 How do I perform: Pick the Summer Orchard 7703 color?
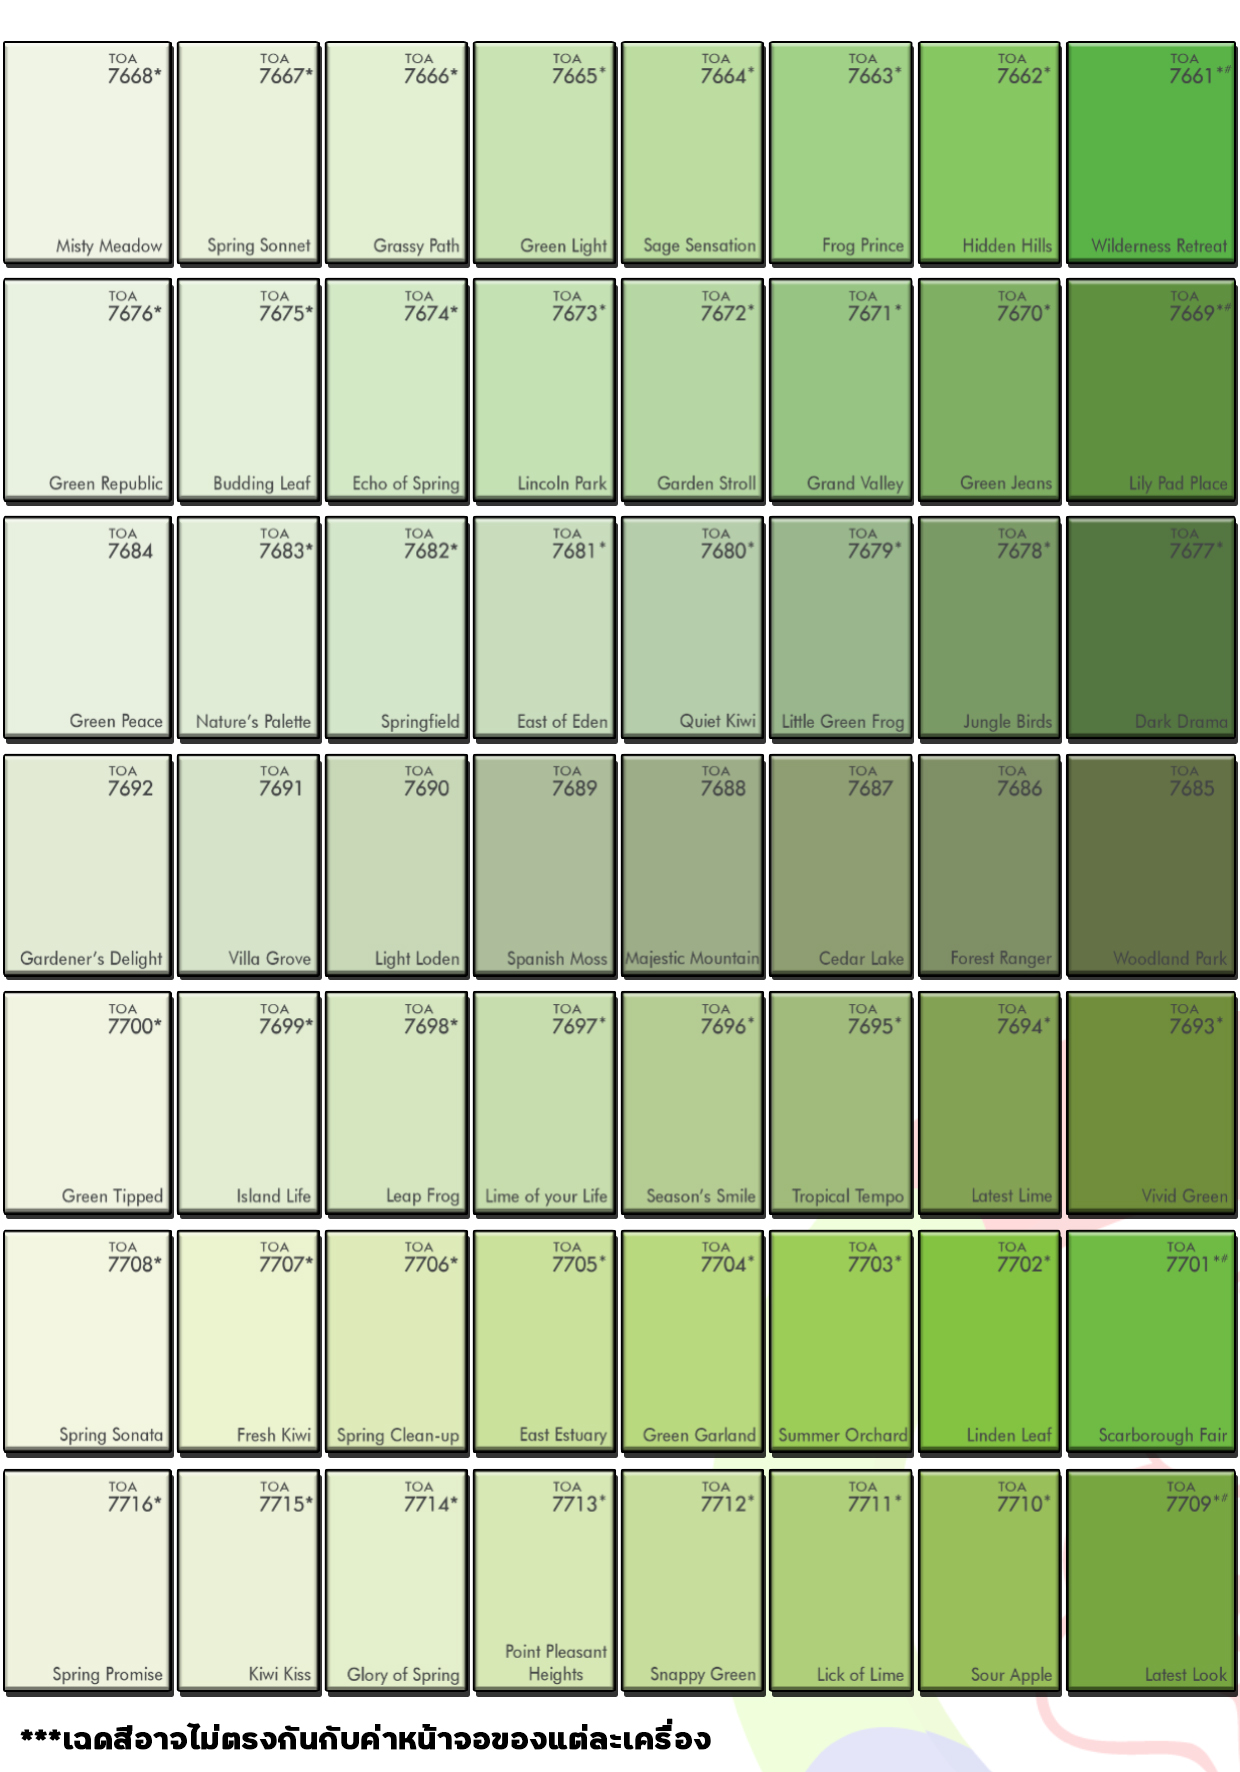tap(841, 1342)
